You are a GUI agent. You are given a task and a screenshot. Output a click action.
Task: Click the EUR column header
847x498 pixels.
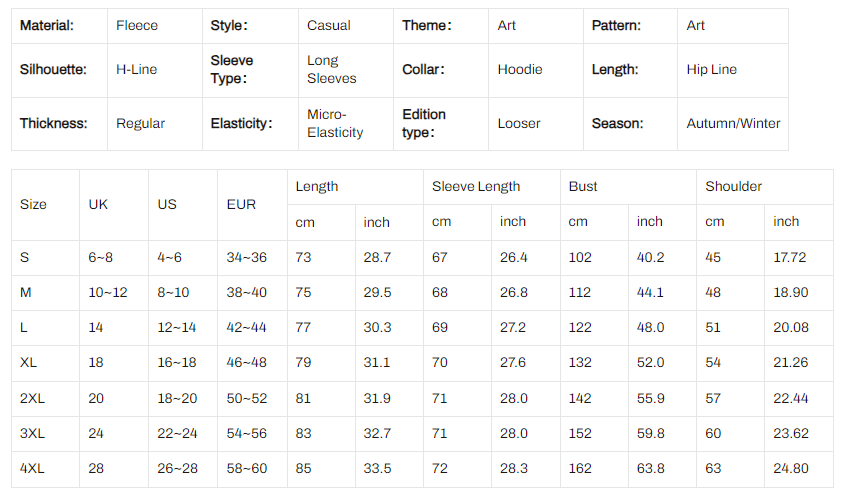click(241, 204)
